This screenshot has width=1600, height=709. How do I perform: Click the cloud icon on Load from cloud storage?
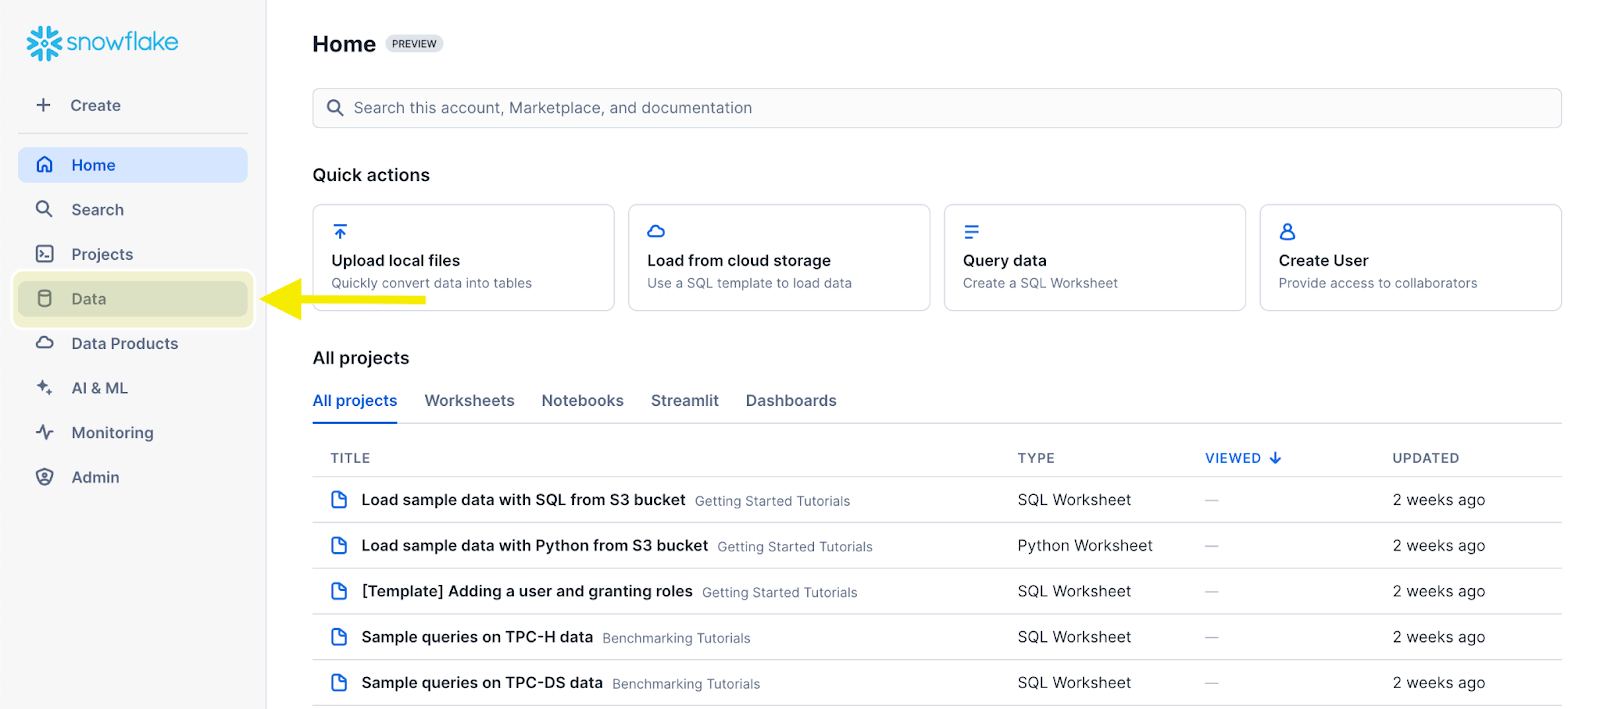point(656,232)
